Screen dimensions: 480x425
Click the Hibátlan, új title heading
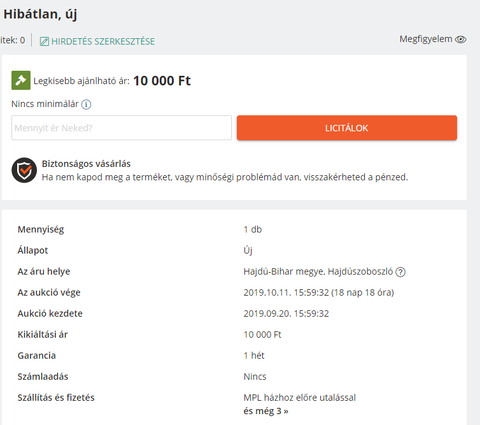(40, 14)
